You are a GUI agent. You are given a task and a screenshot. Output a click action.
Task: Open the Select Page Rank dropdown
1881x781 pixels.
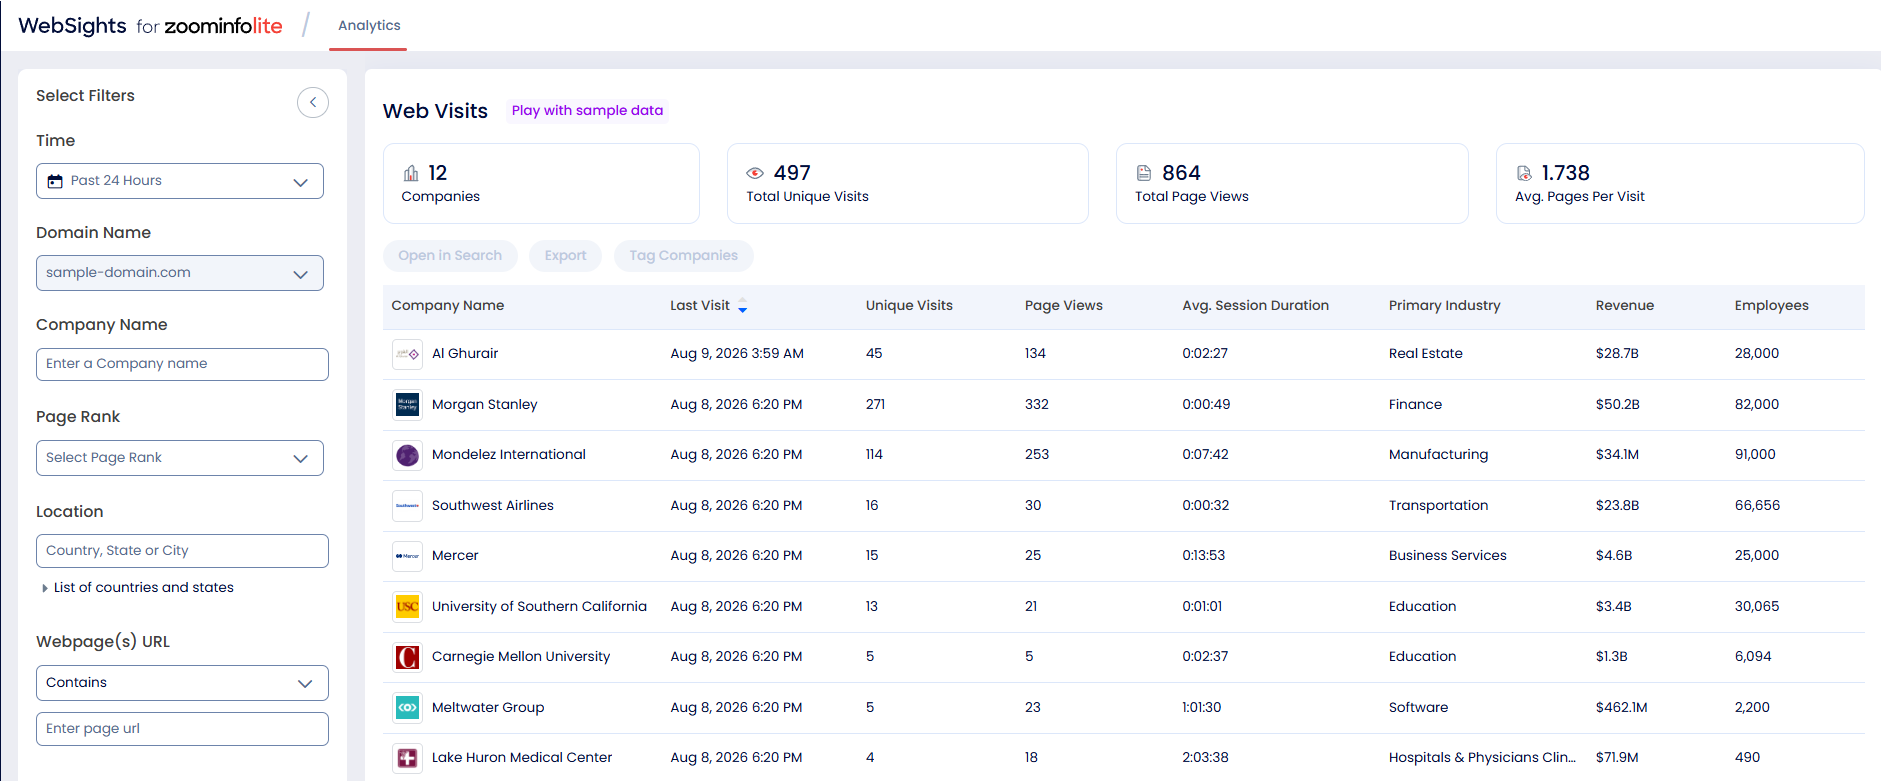180,458
